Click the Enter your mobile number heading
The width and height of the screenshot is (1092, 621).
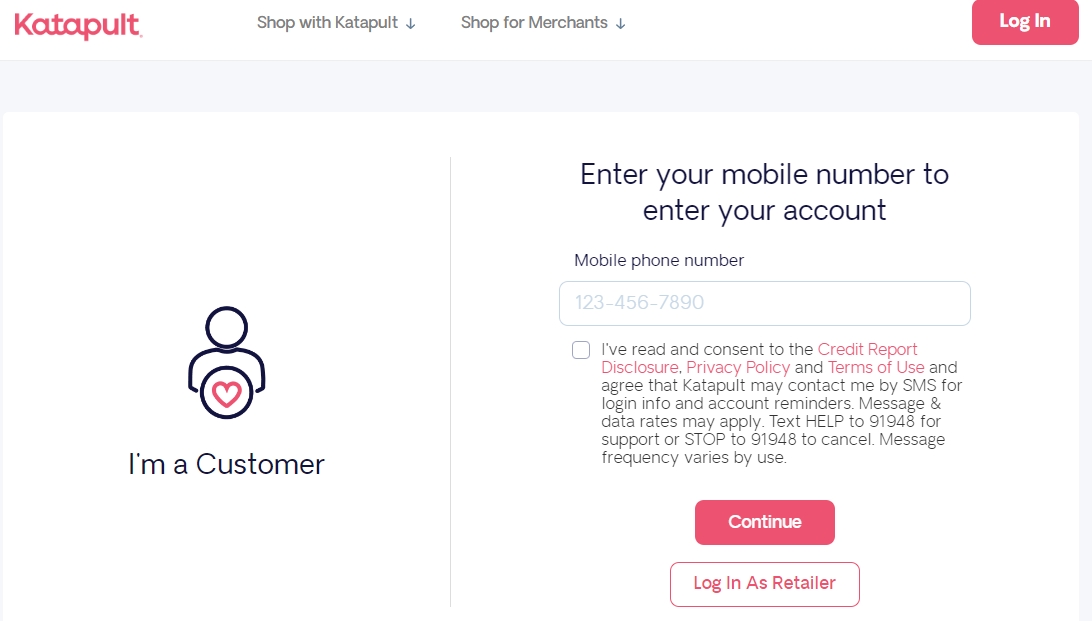point(765,192)
